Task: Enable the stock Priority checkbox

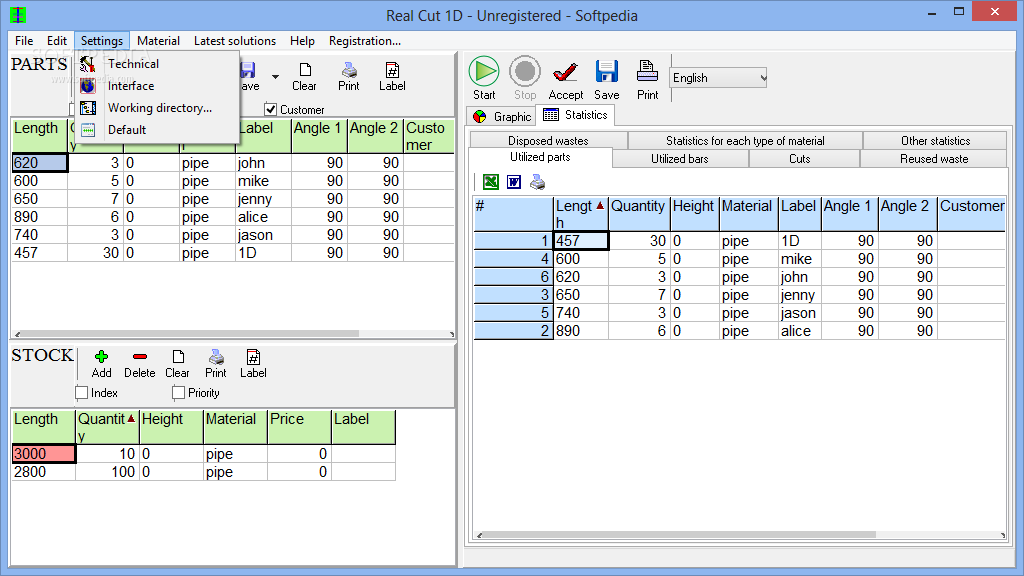Action: [178, 392]
